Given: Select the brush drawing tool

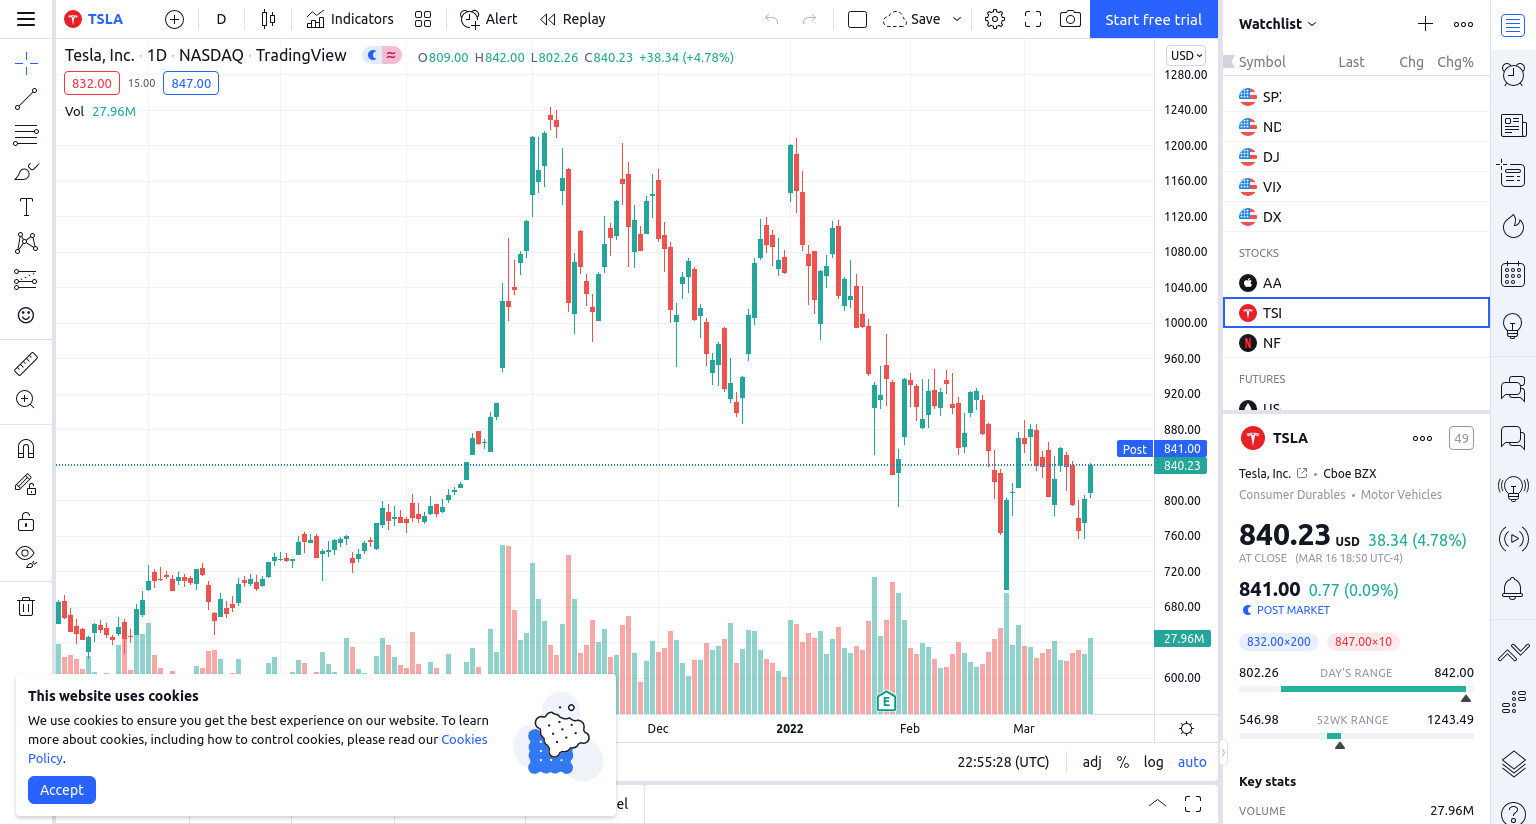Looking at the screenshot, I should point(26,171).
